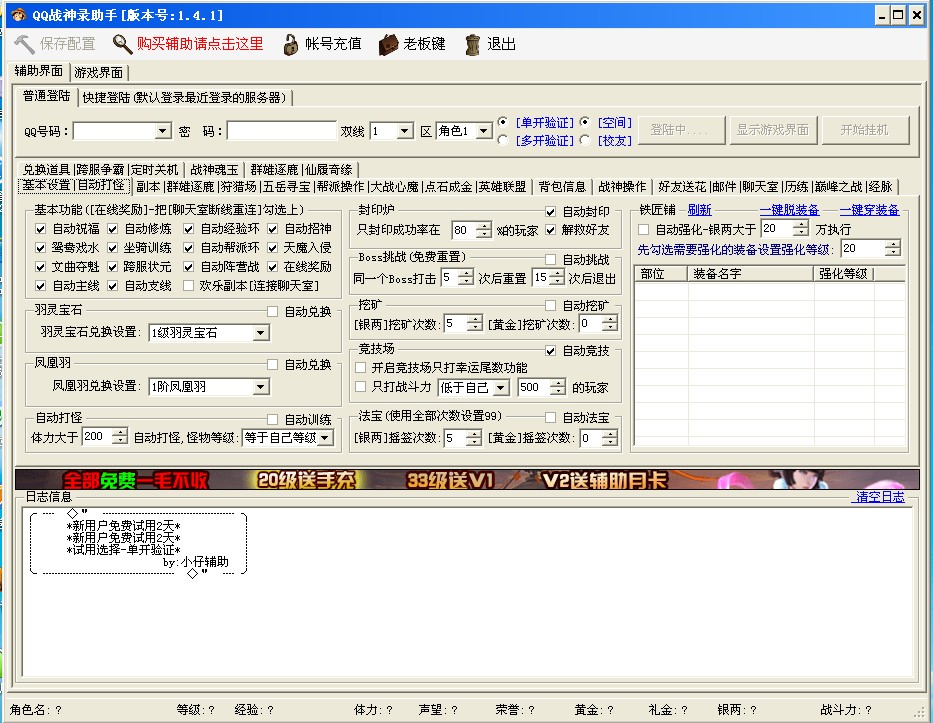Disable the 自动招神 checkbox
933x723 pixels.
point(273,229)
